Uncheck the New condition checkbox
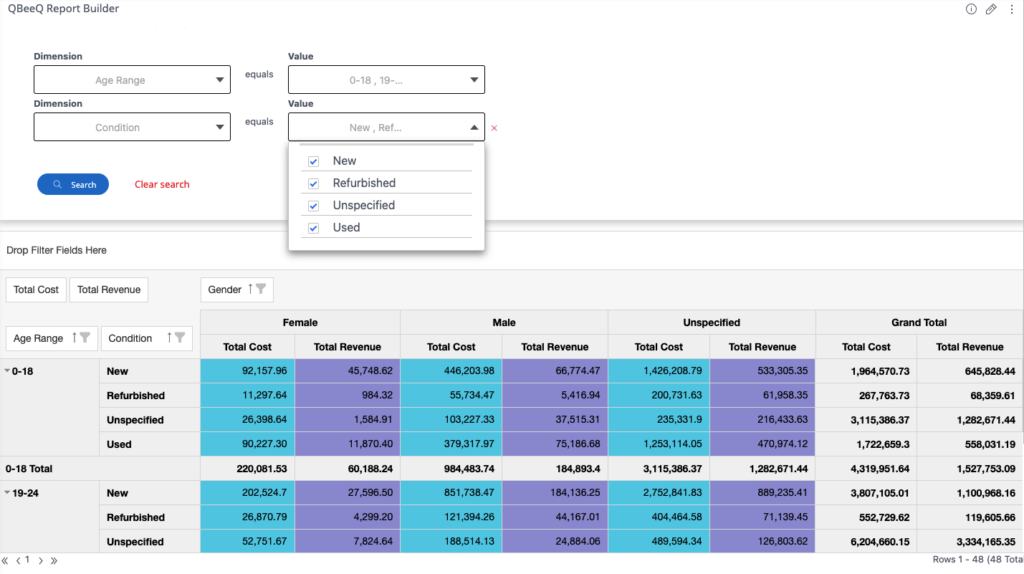This screenshot has height=574, width=1024. (314, 161)
